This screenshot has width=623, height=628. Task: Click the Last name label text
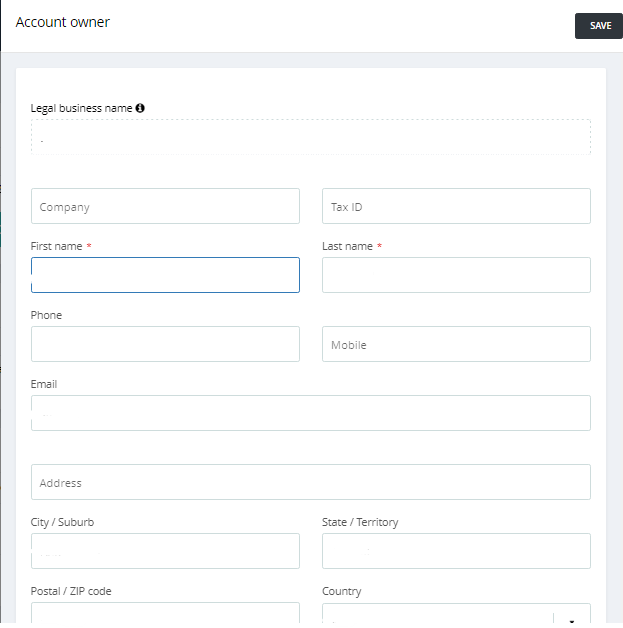pyautogui.click(x=347, y=246)
